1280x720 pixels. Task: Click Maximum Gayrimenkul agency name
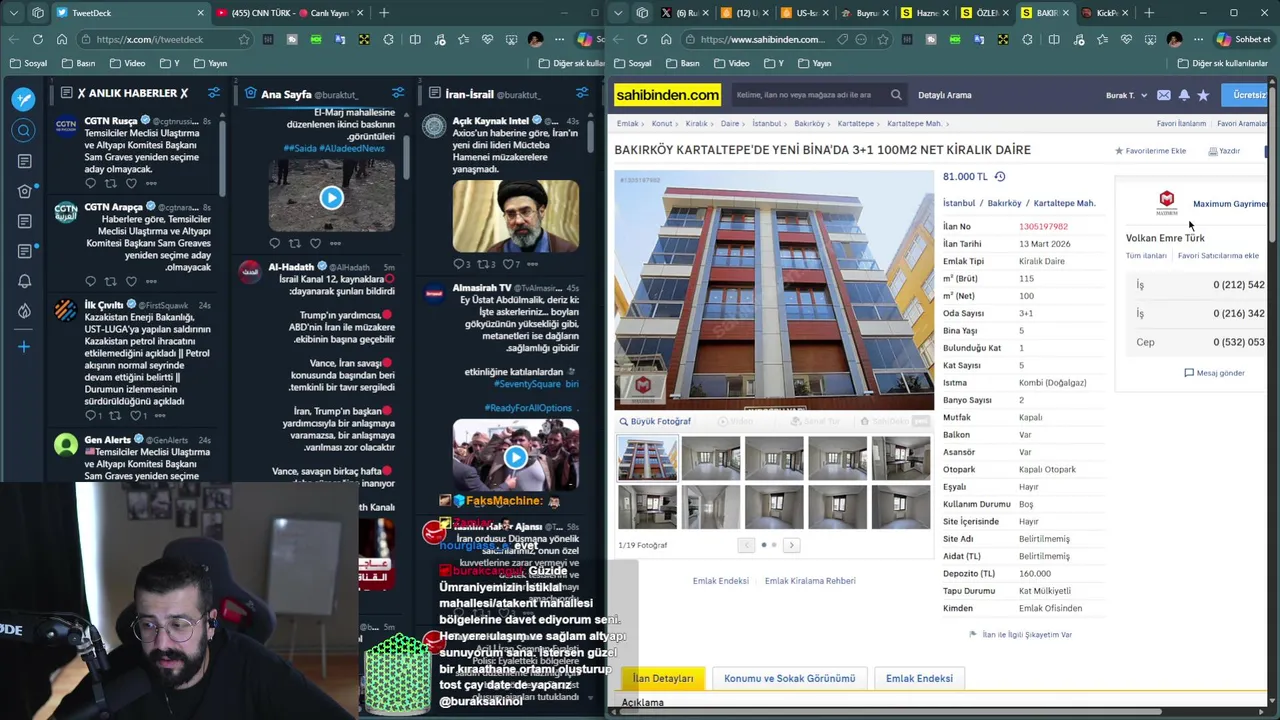click(1230, 204)
